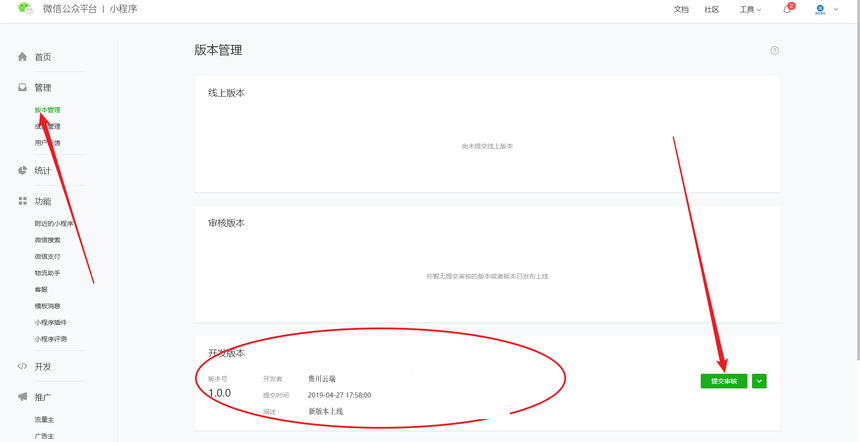Open 微信支付 in the sidebar

(x=48, y=256)
